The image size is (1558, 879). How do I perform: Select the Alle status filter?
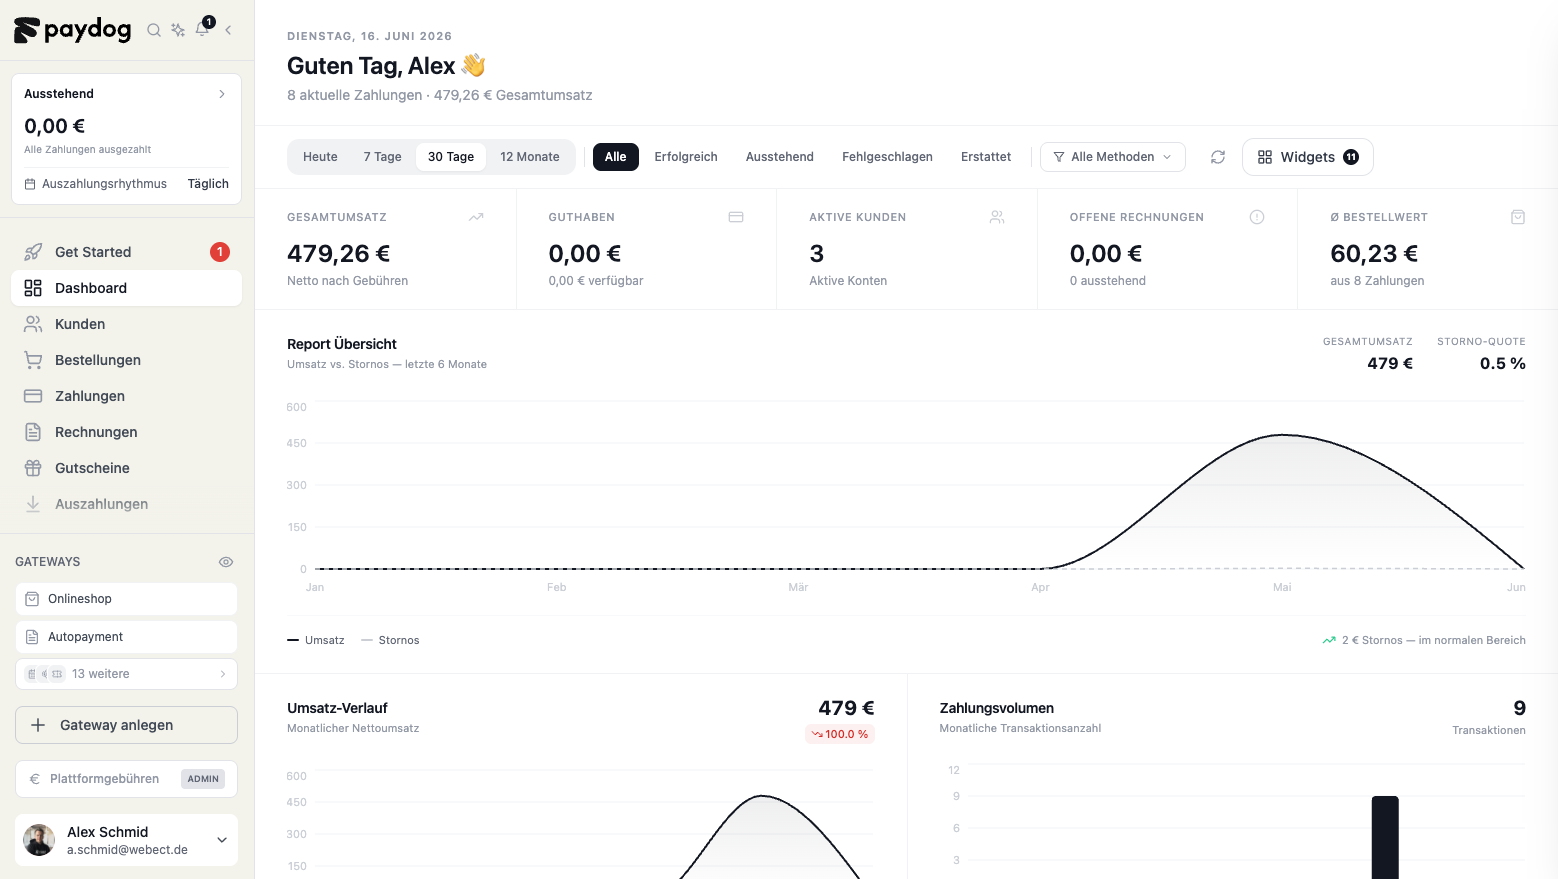(616, 157)
